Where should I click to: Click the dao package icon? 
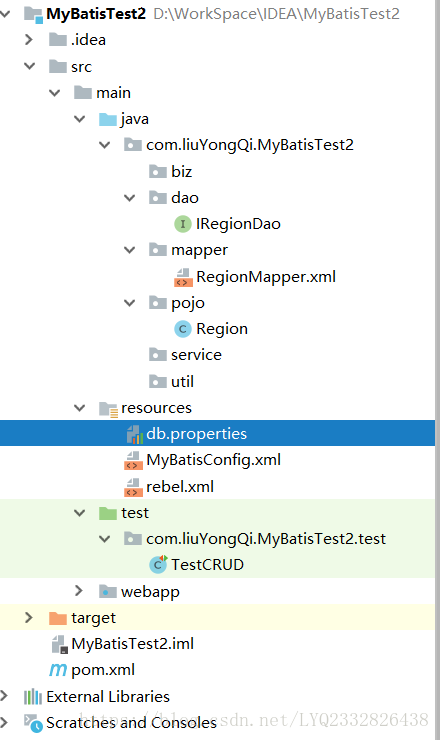pos(158,198)
